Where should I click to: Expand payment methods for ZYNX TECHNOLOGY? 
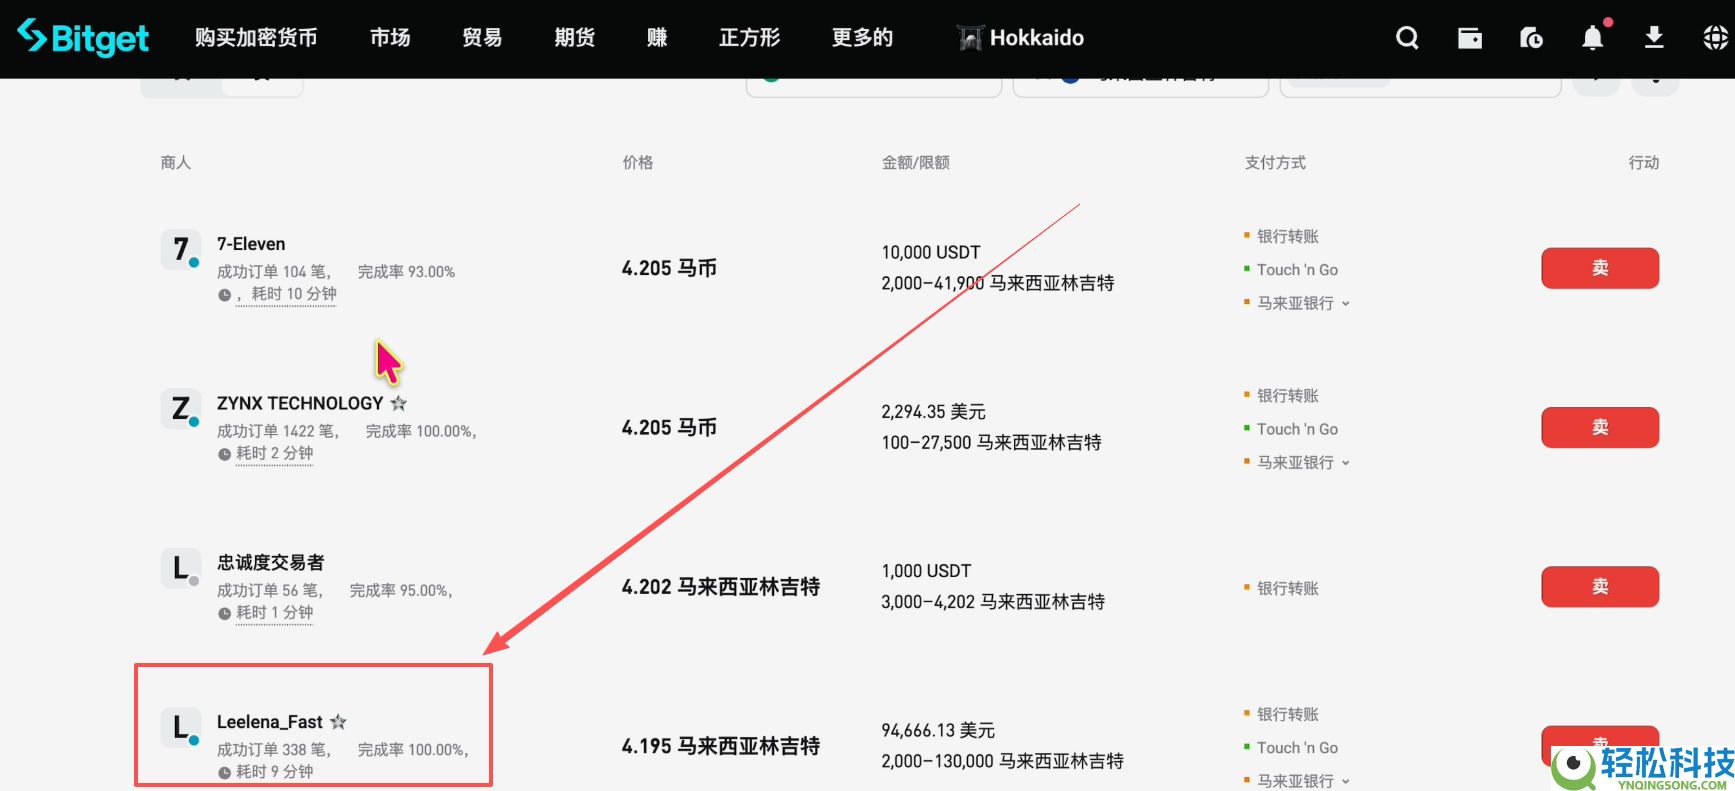click(1346, 463)
